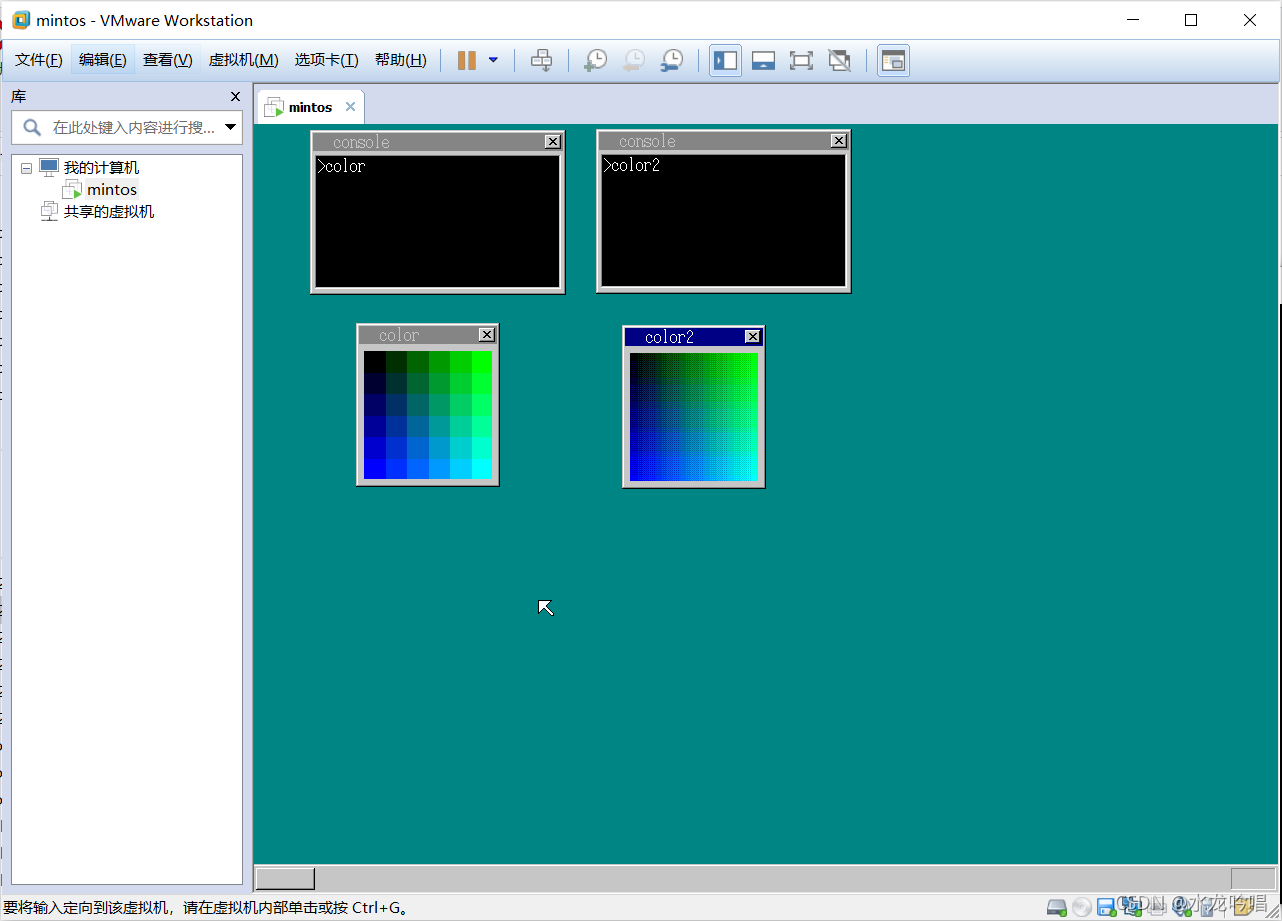Close the mintos tab
This screenshot has width=1282, height=921.
tap(350, 107)
